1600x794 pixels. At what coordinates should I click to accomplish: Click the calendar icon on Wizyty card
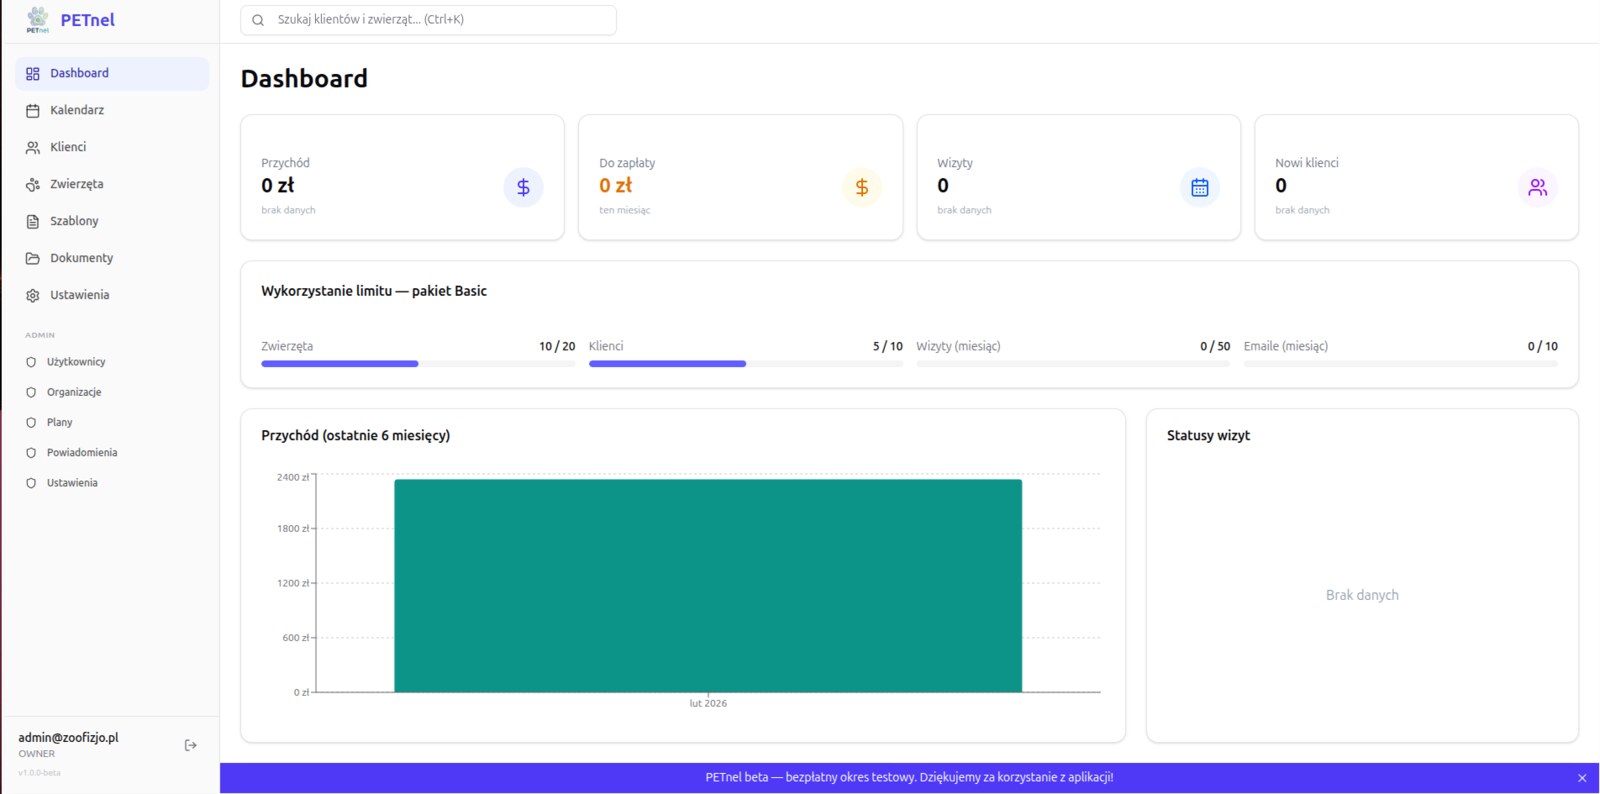1200,187
